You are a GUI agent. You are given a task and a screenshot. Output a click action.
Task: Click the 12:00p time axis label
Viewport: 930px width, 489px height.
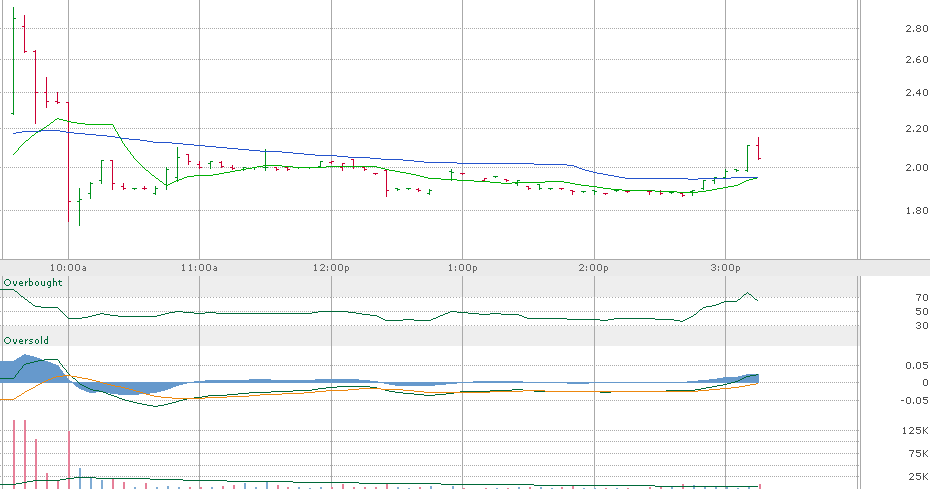click(331, 268)
